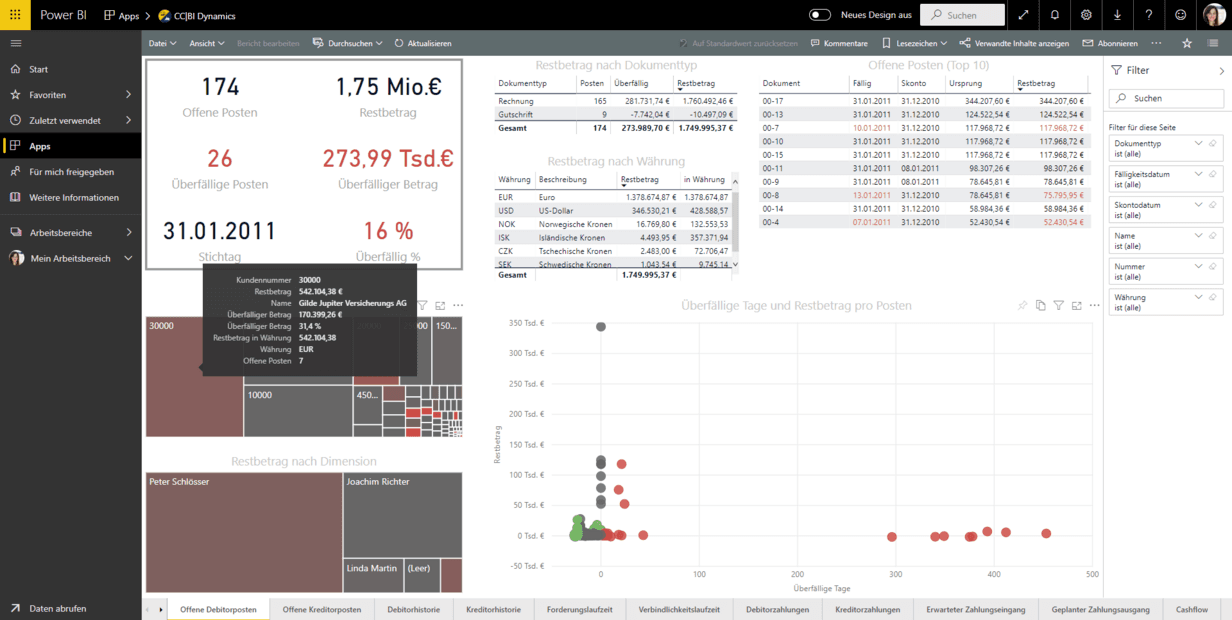Click Abonnieren to subscribe
The image size is (1232, 620).
point(1110,44)
